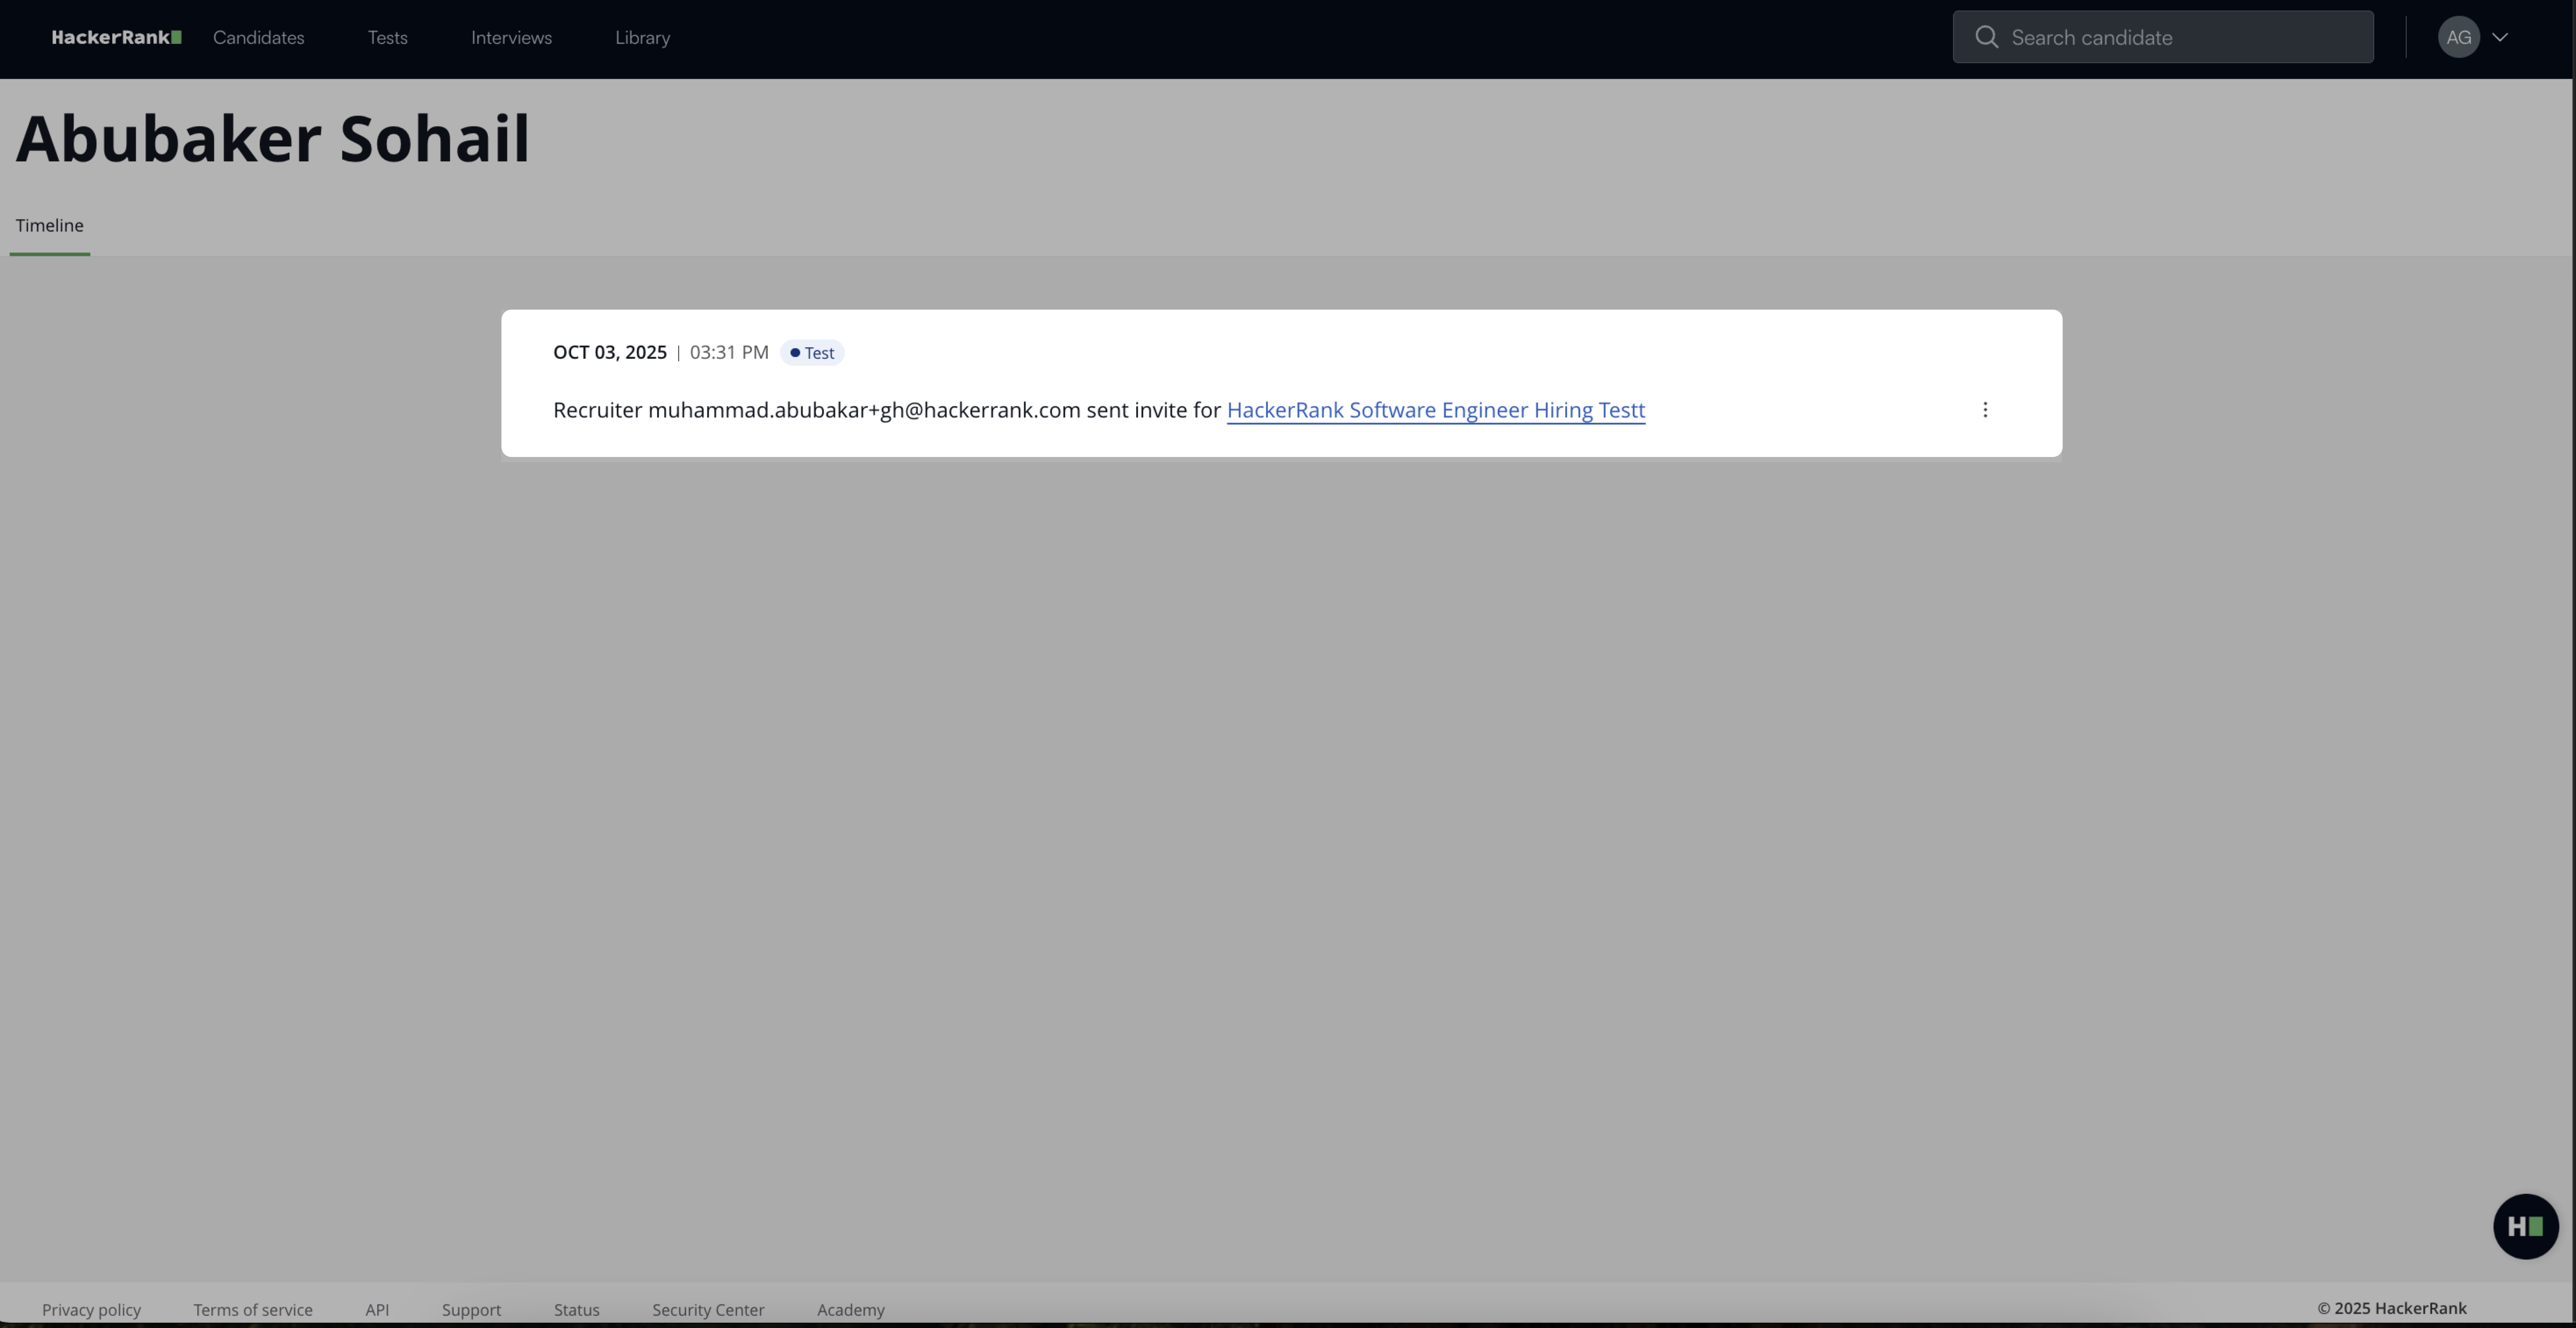Visit the Support footer link
This screenshot has width=2576, height=1328.
471,1310
